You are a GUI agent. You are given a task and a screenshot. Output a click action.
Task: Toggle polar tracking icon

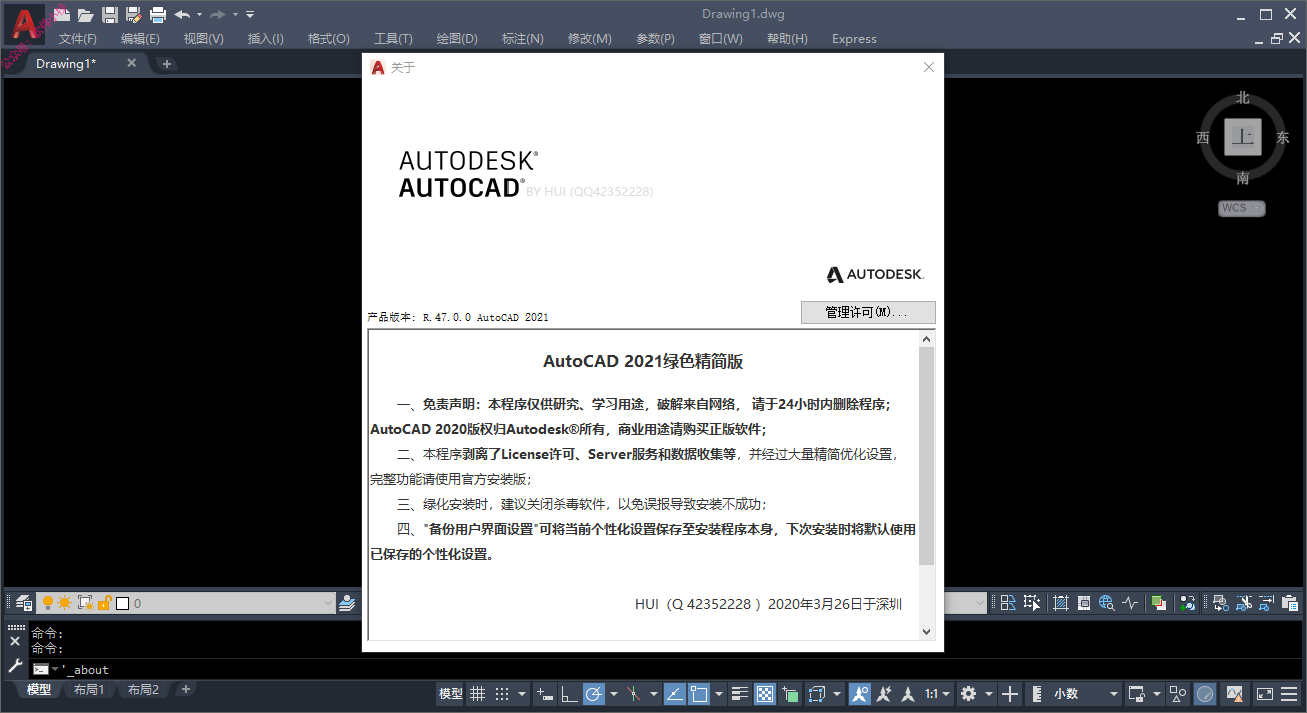pos(594,693)
